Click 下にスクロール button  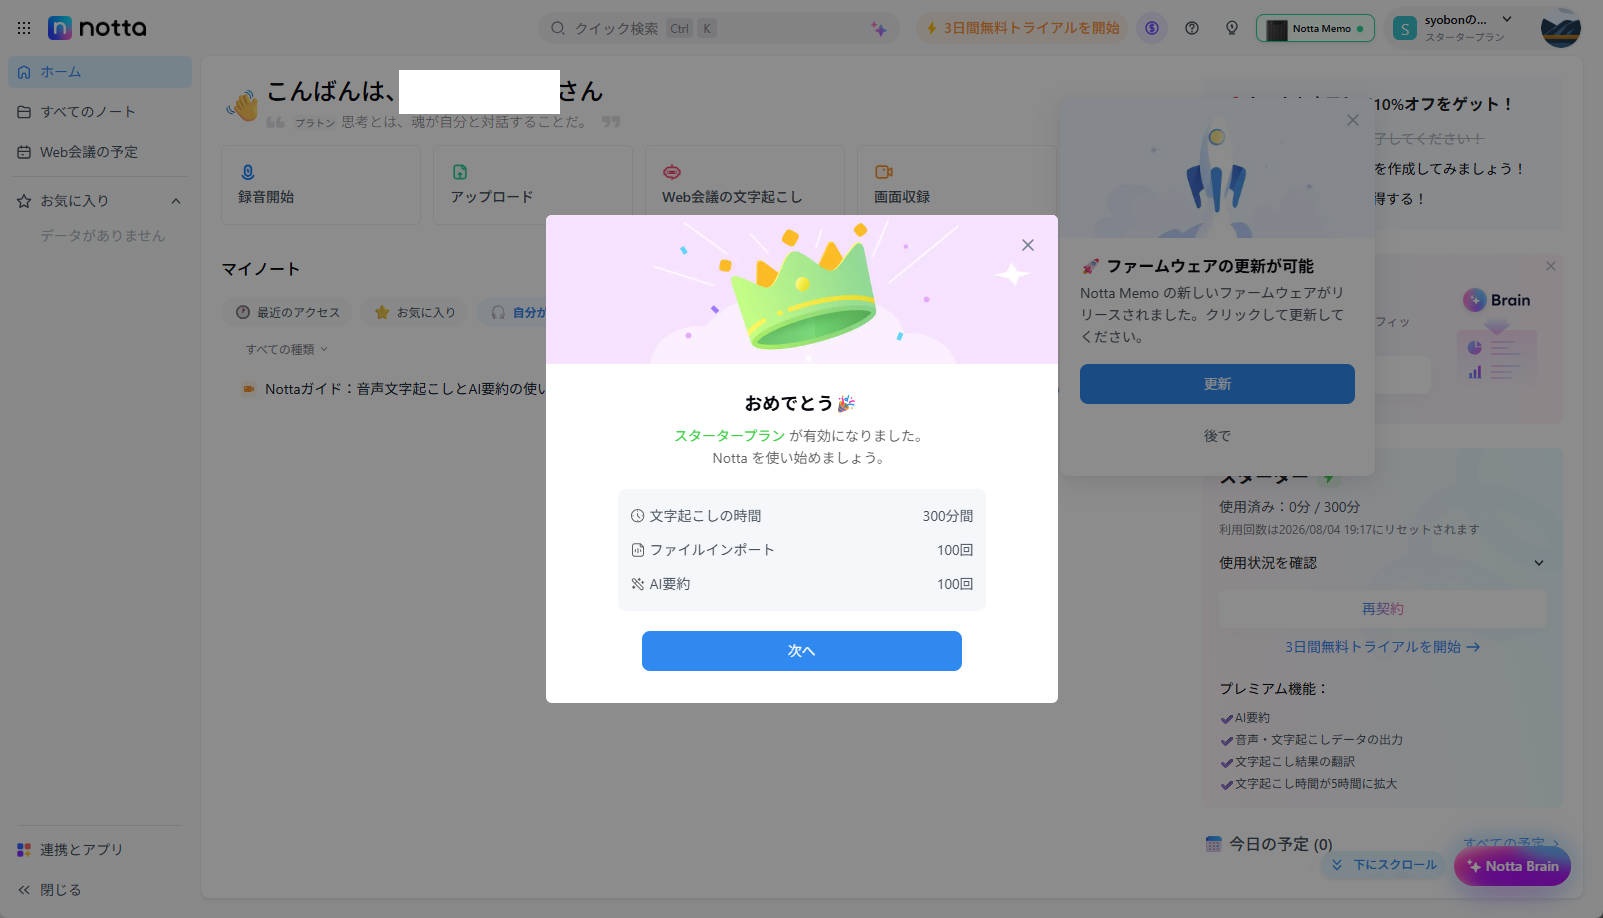pos(1385,865)
